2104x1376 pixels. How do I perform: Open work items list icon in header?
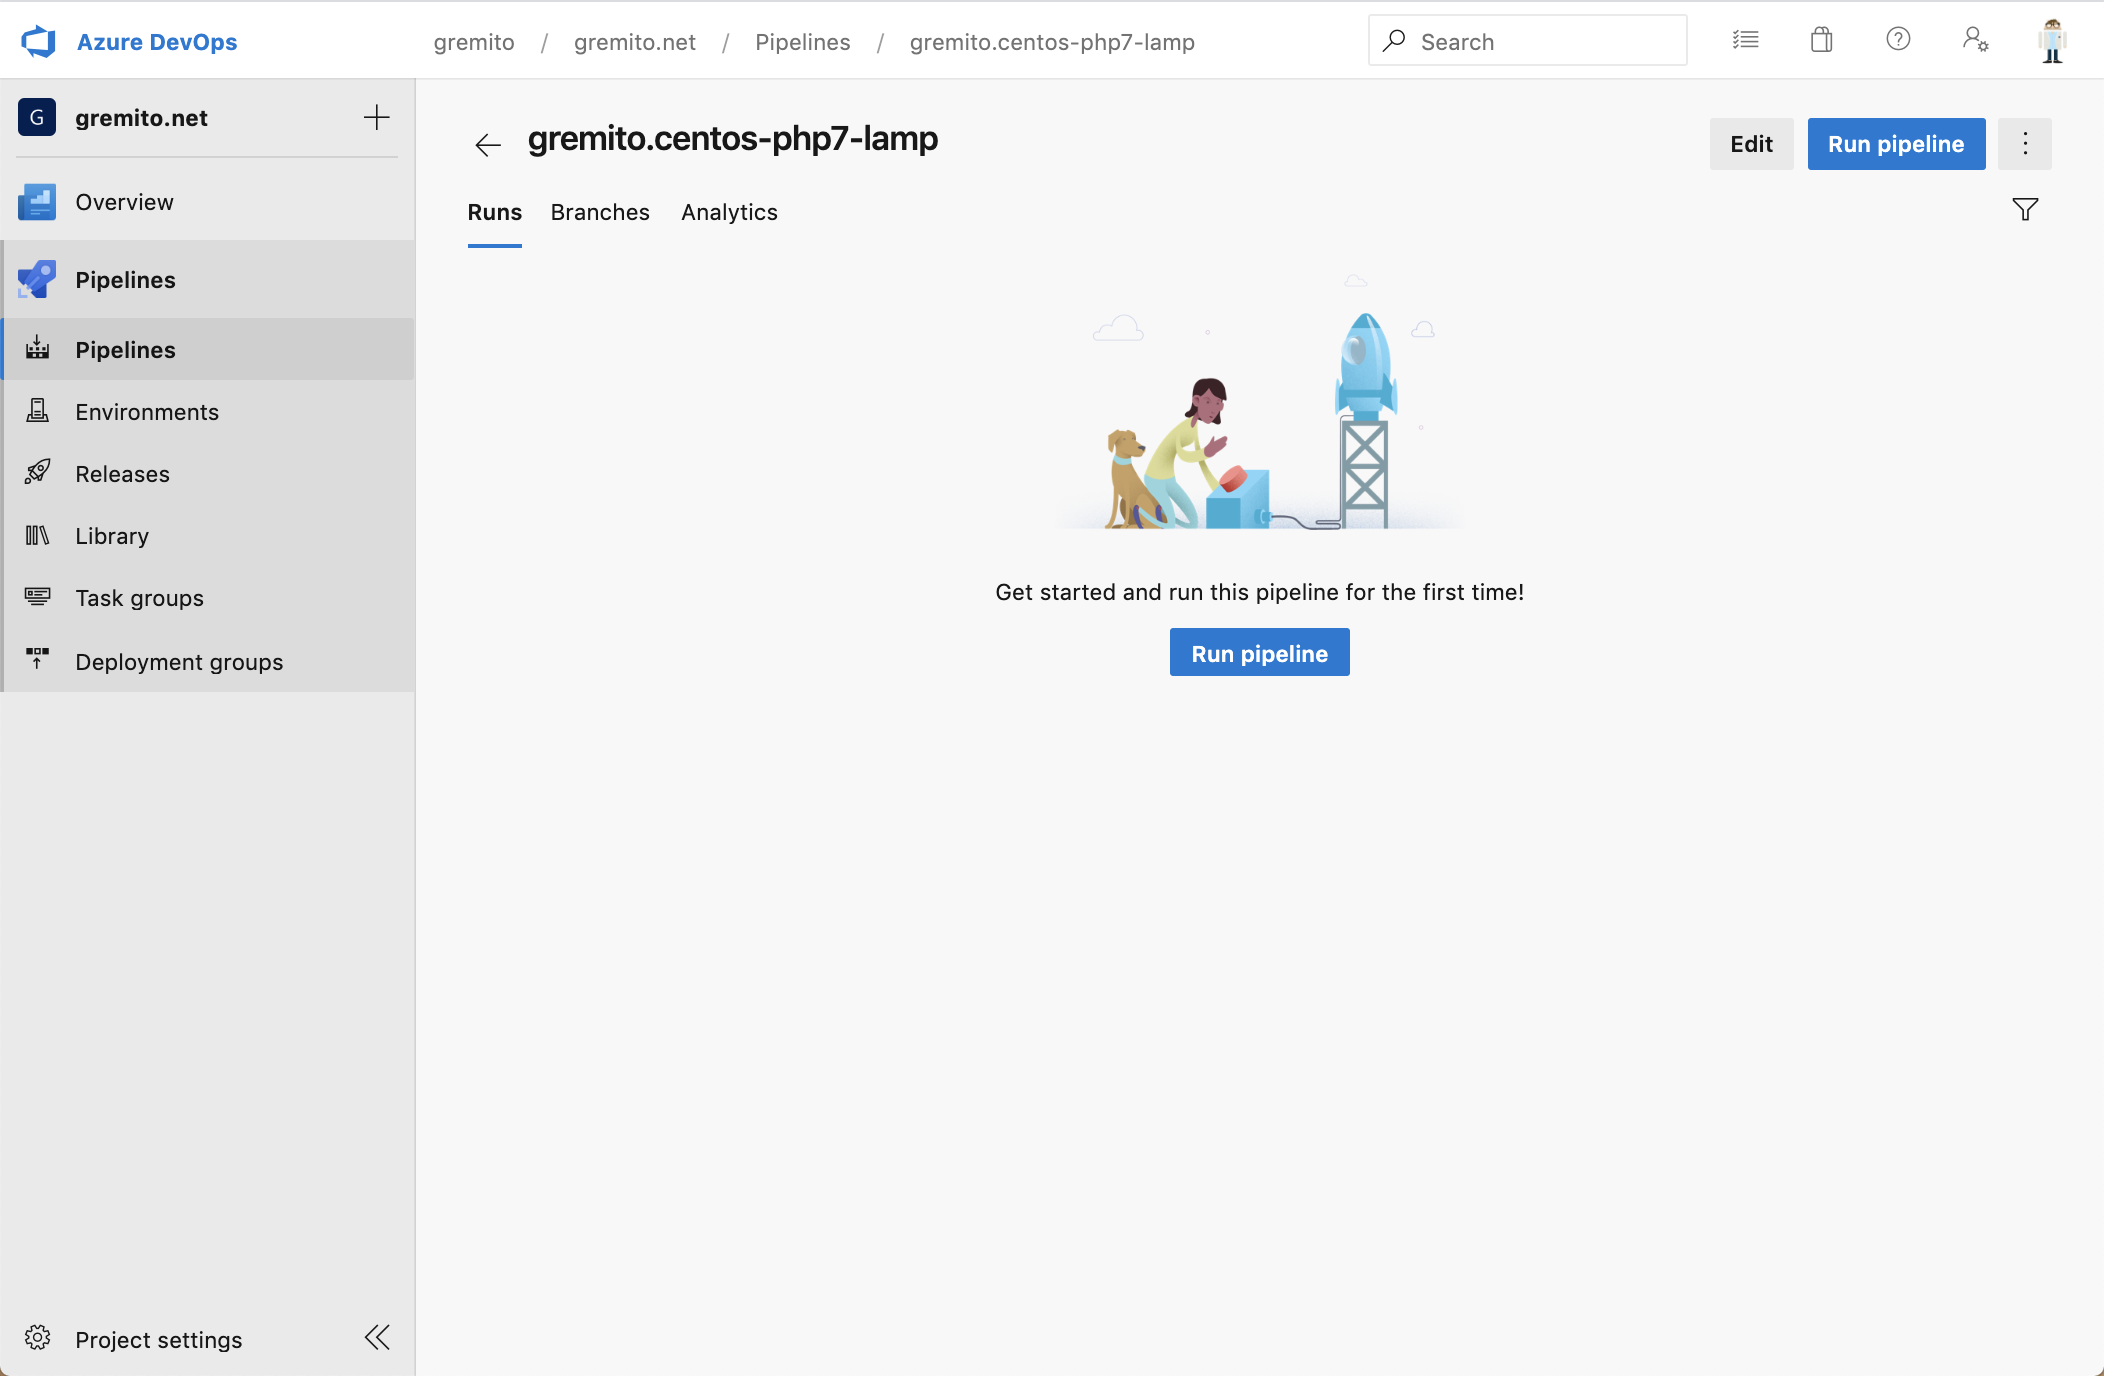click(1745, 40)
